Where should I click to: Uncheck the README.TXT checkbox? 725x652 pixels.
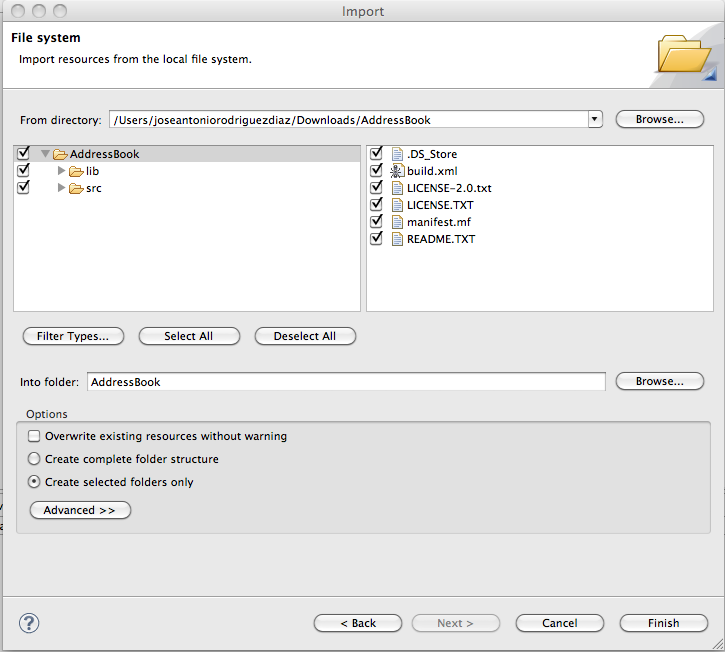coord(376,238)
